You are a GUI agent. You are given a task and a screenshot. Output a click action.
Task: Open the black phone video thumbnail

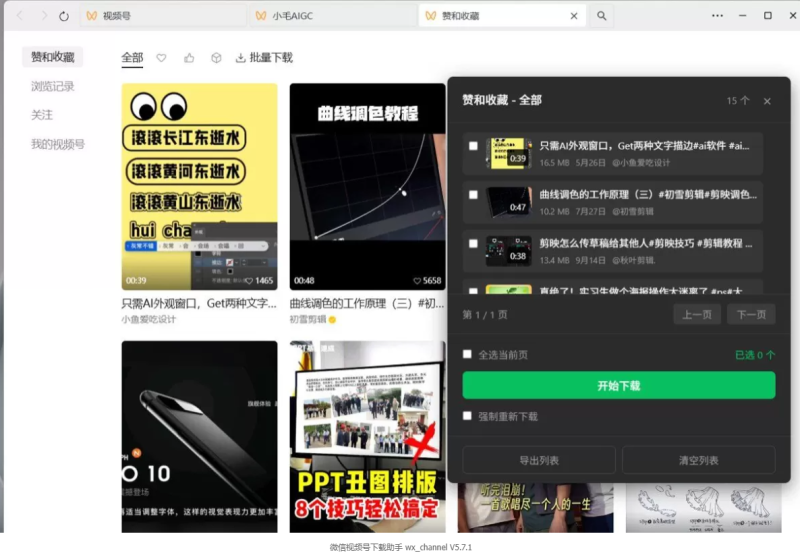199,437
